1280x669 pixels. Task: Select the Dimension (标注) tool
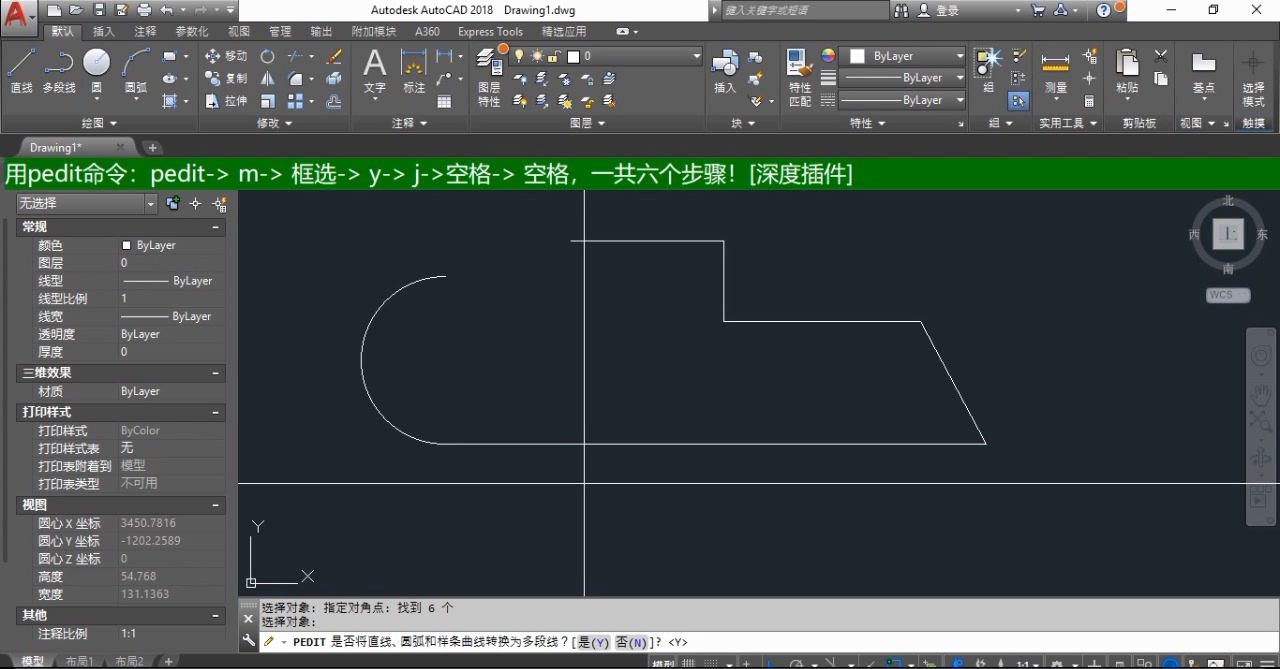pyautogui.click(x=414, y=71)
